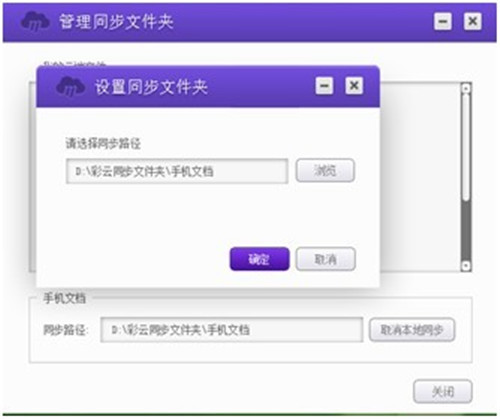Click the 同步路径: label
The image size is (500, 419).
pyautogui.click(x=66, y=330)
